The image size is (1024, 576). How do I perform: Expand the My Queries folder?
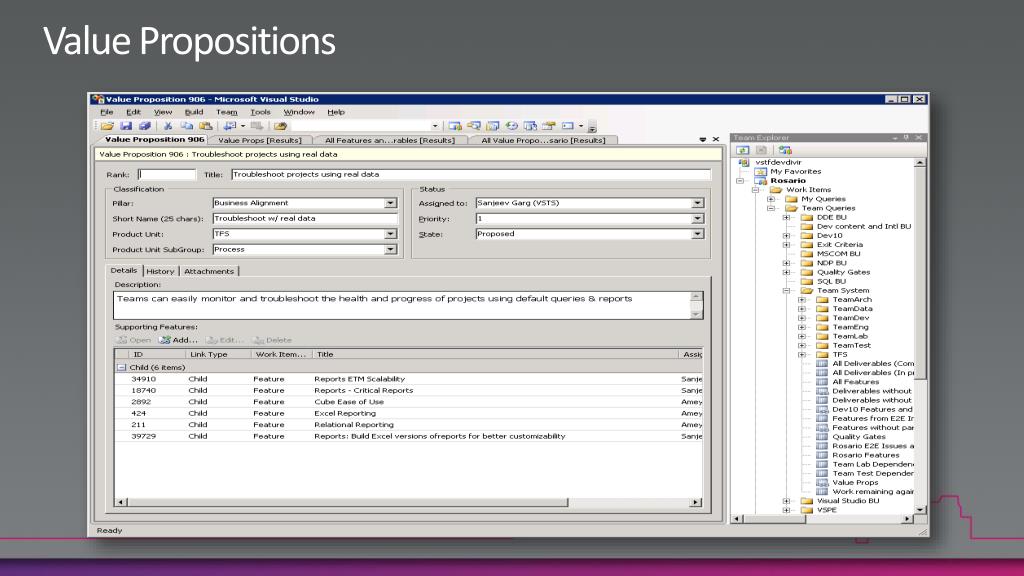(771, 199)
